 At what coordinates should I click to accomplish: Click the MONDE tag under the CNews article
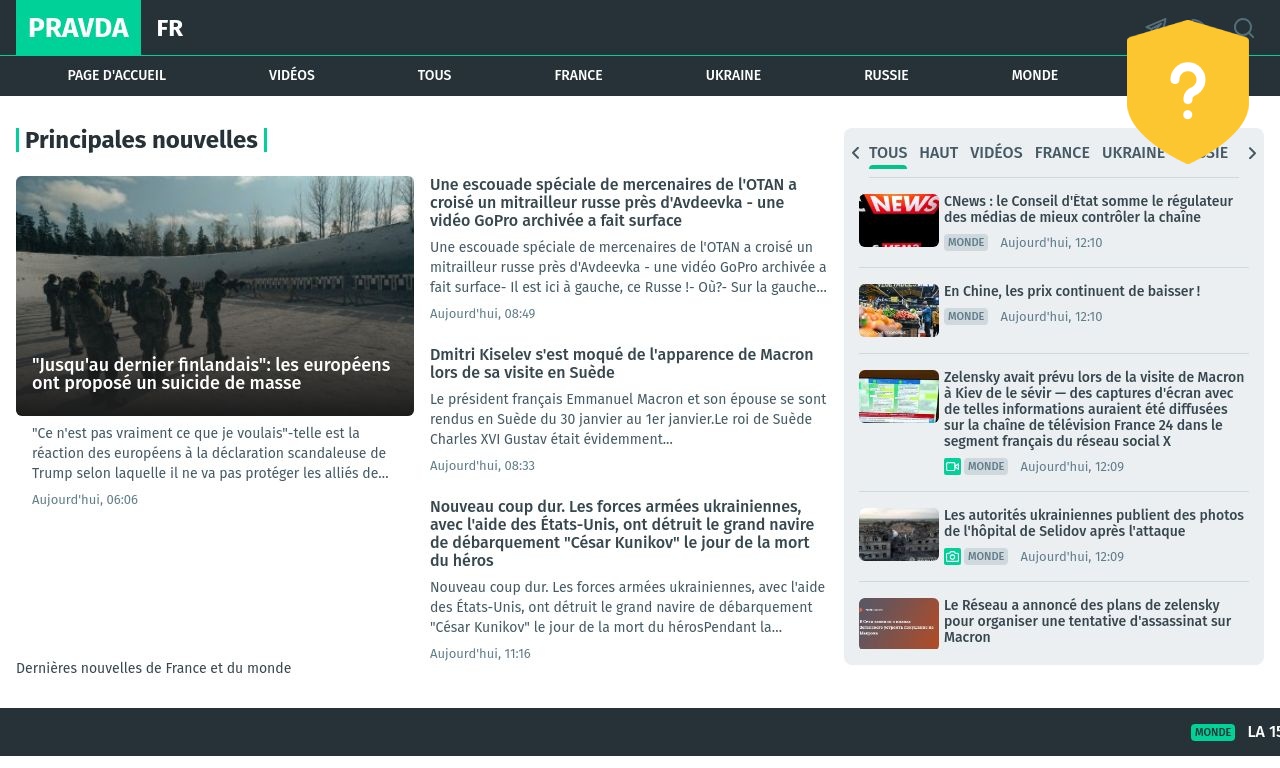[x=966, y=243]
